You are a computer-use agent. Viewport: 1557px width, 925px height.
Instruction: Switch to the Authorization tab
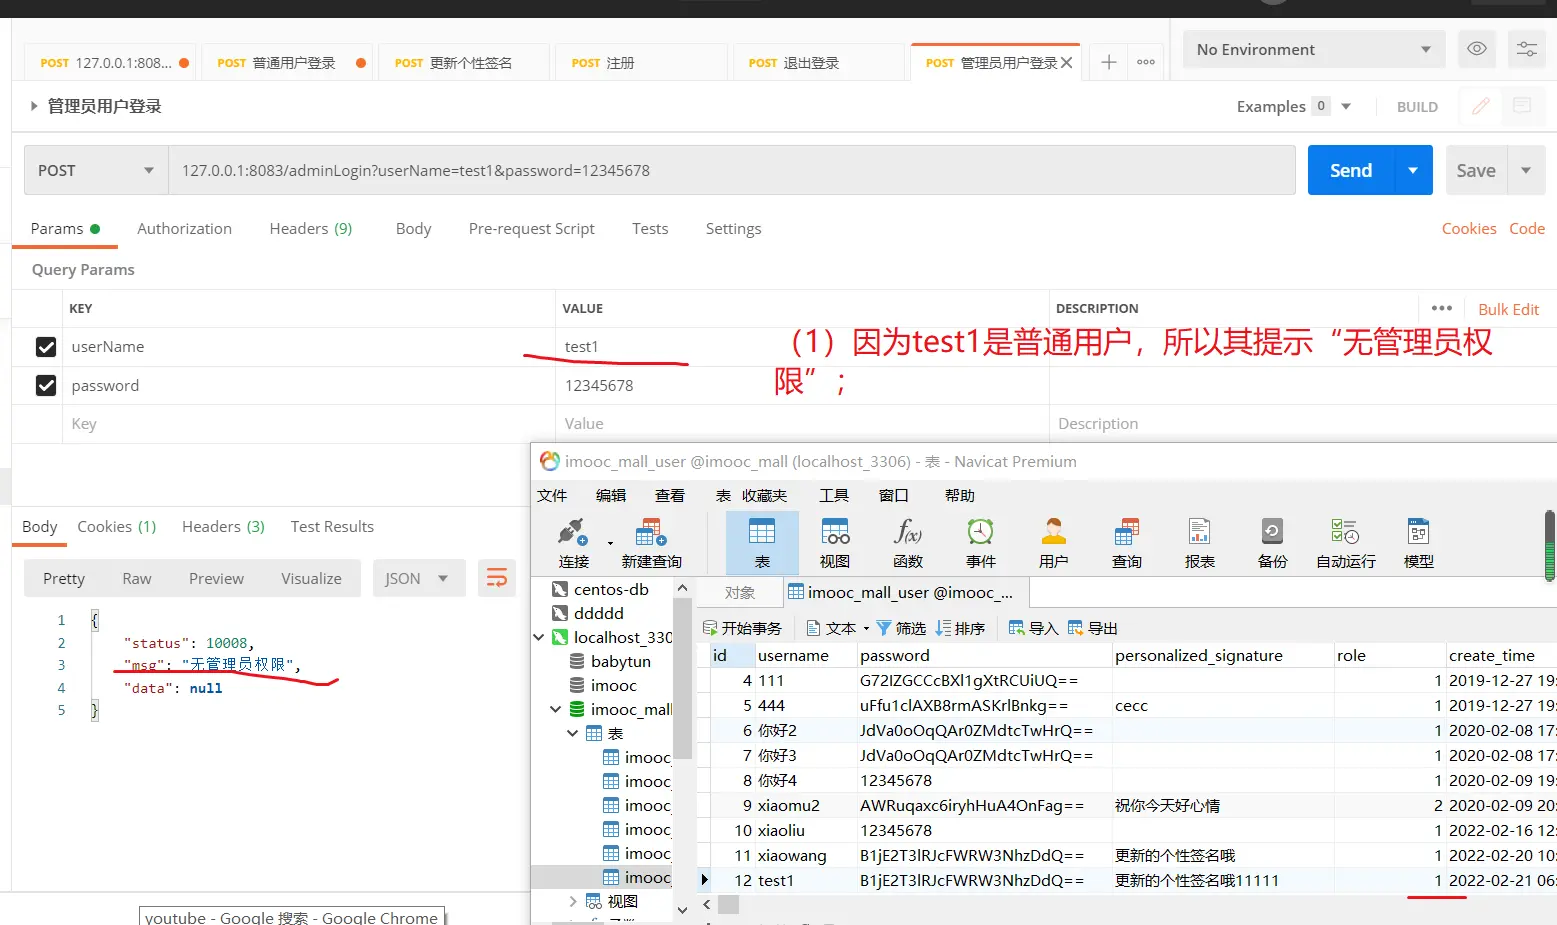click(x=184, y=229)
